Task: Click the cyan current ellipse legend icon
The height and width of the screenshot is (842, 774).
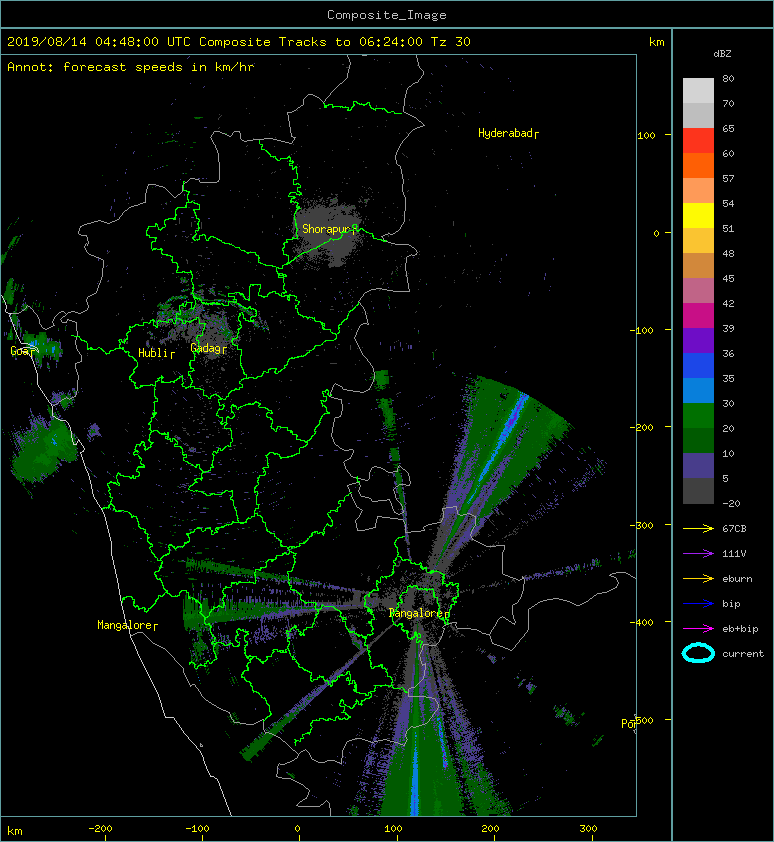Action: 698,653
